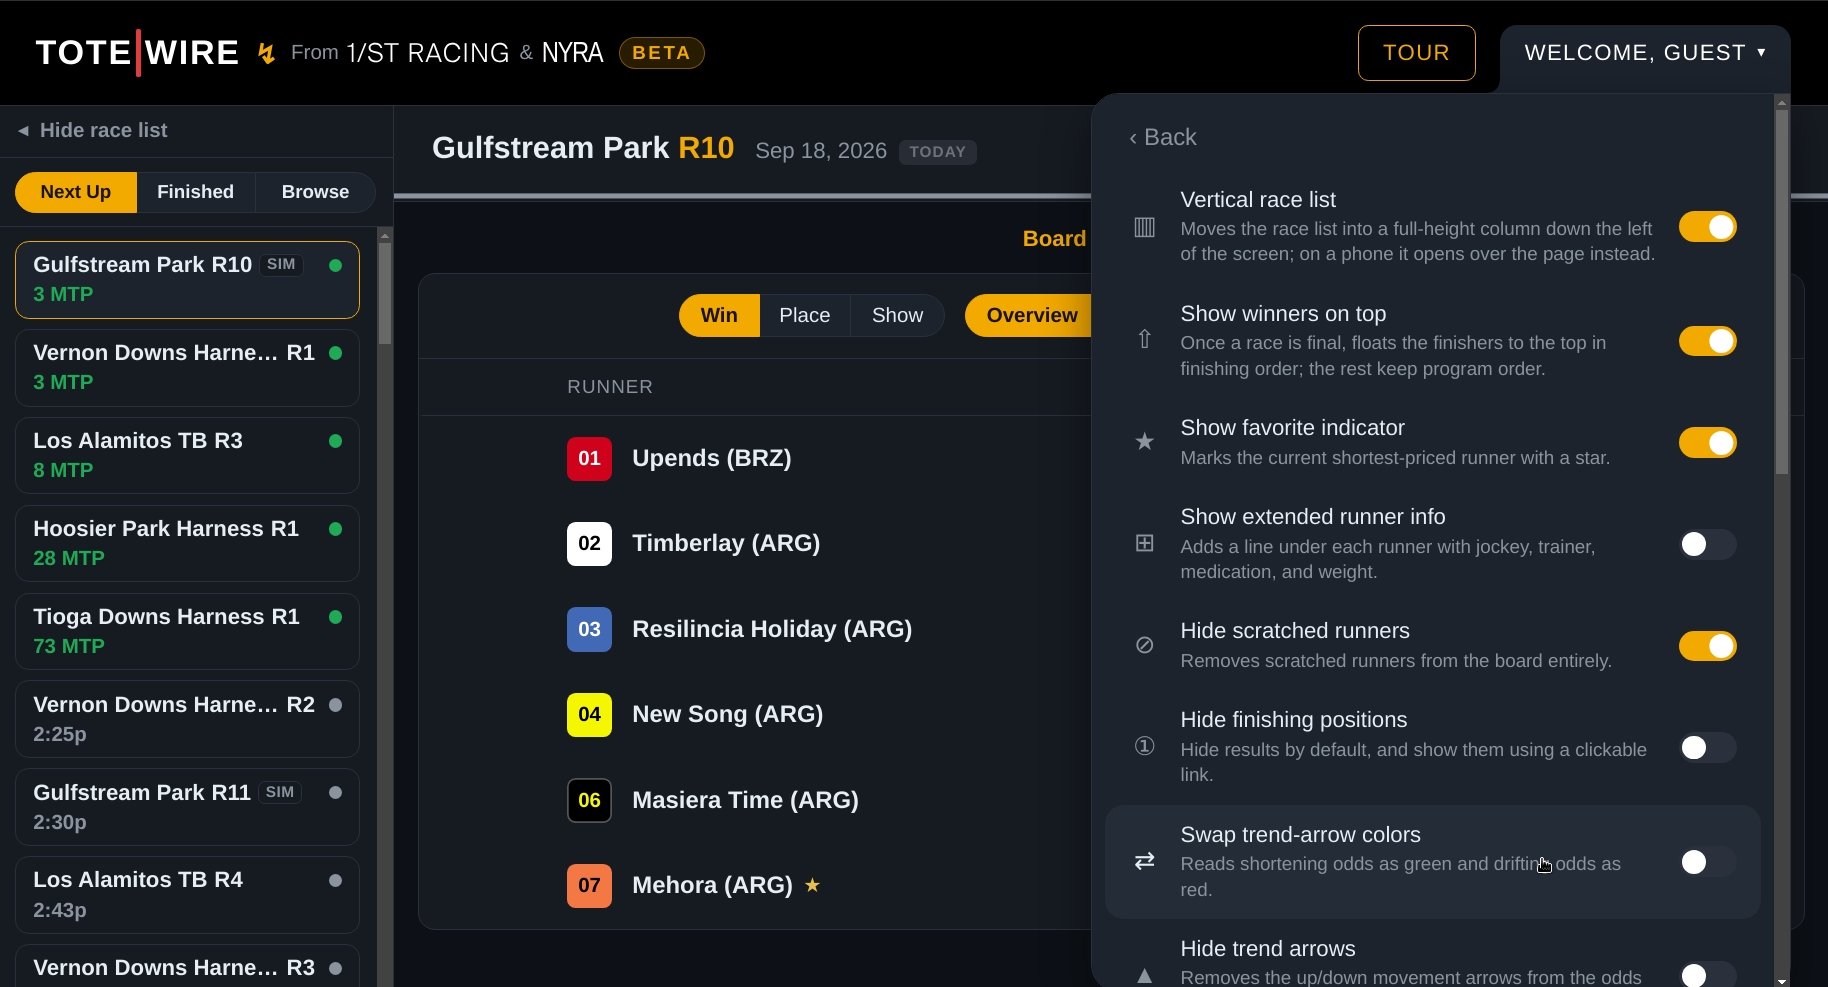Disable the Show winners on top toggle
Screen dimensions: 1828x987
[x=1707, y=341]
